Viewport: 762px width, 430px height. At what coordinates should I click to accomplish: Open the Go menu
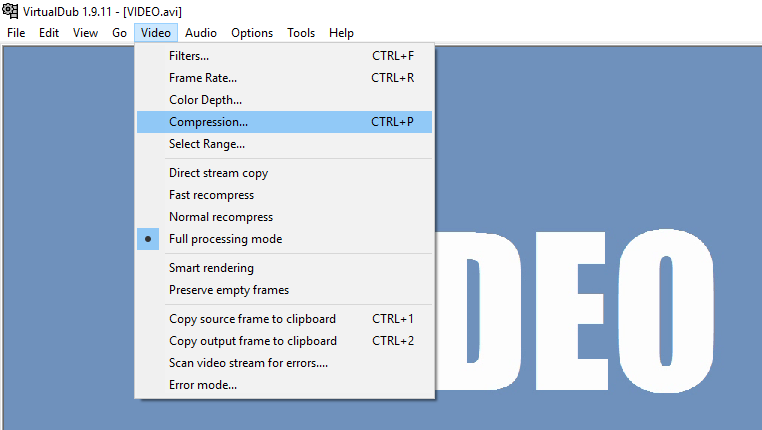[x=119, y=33]
